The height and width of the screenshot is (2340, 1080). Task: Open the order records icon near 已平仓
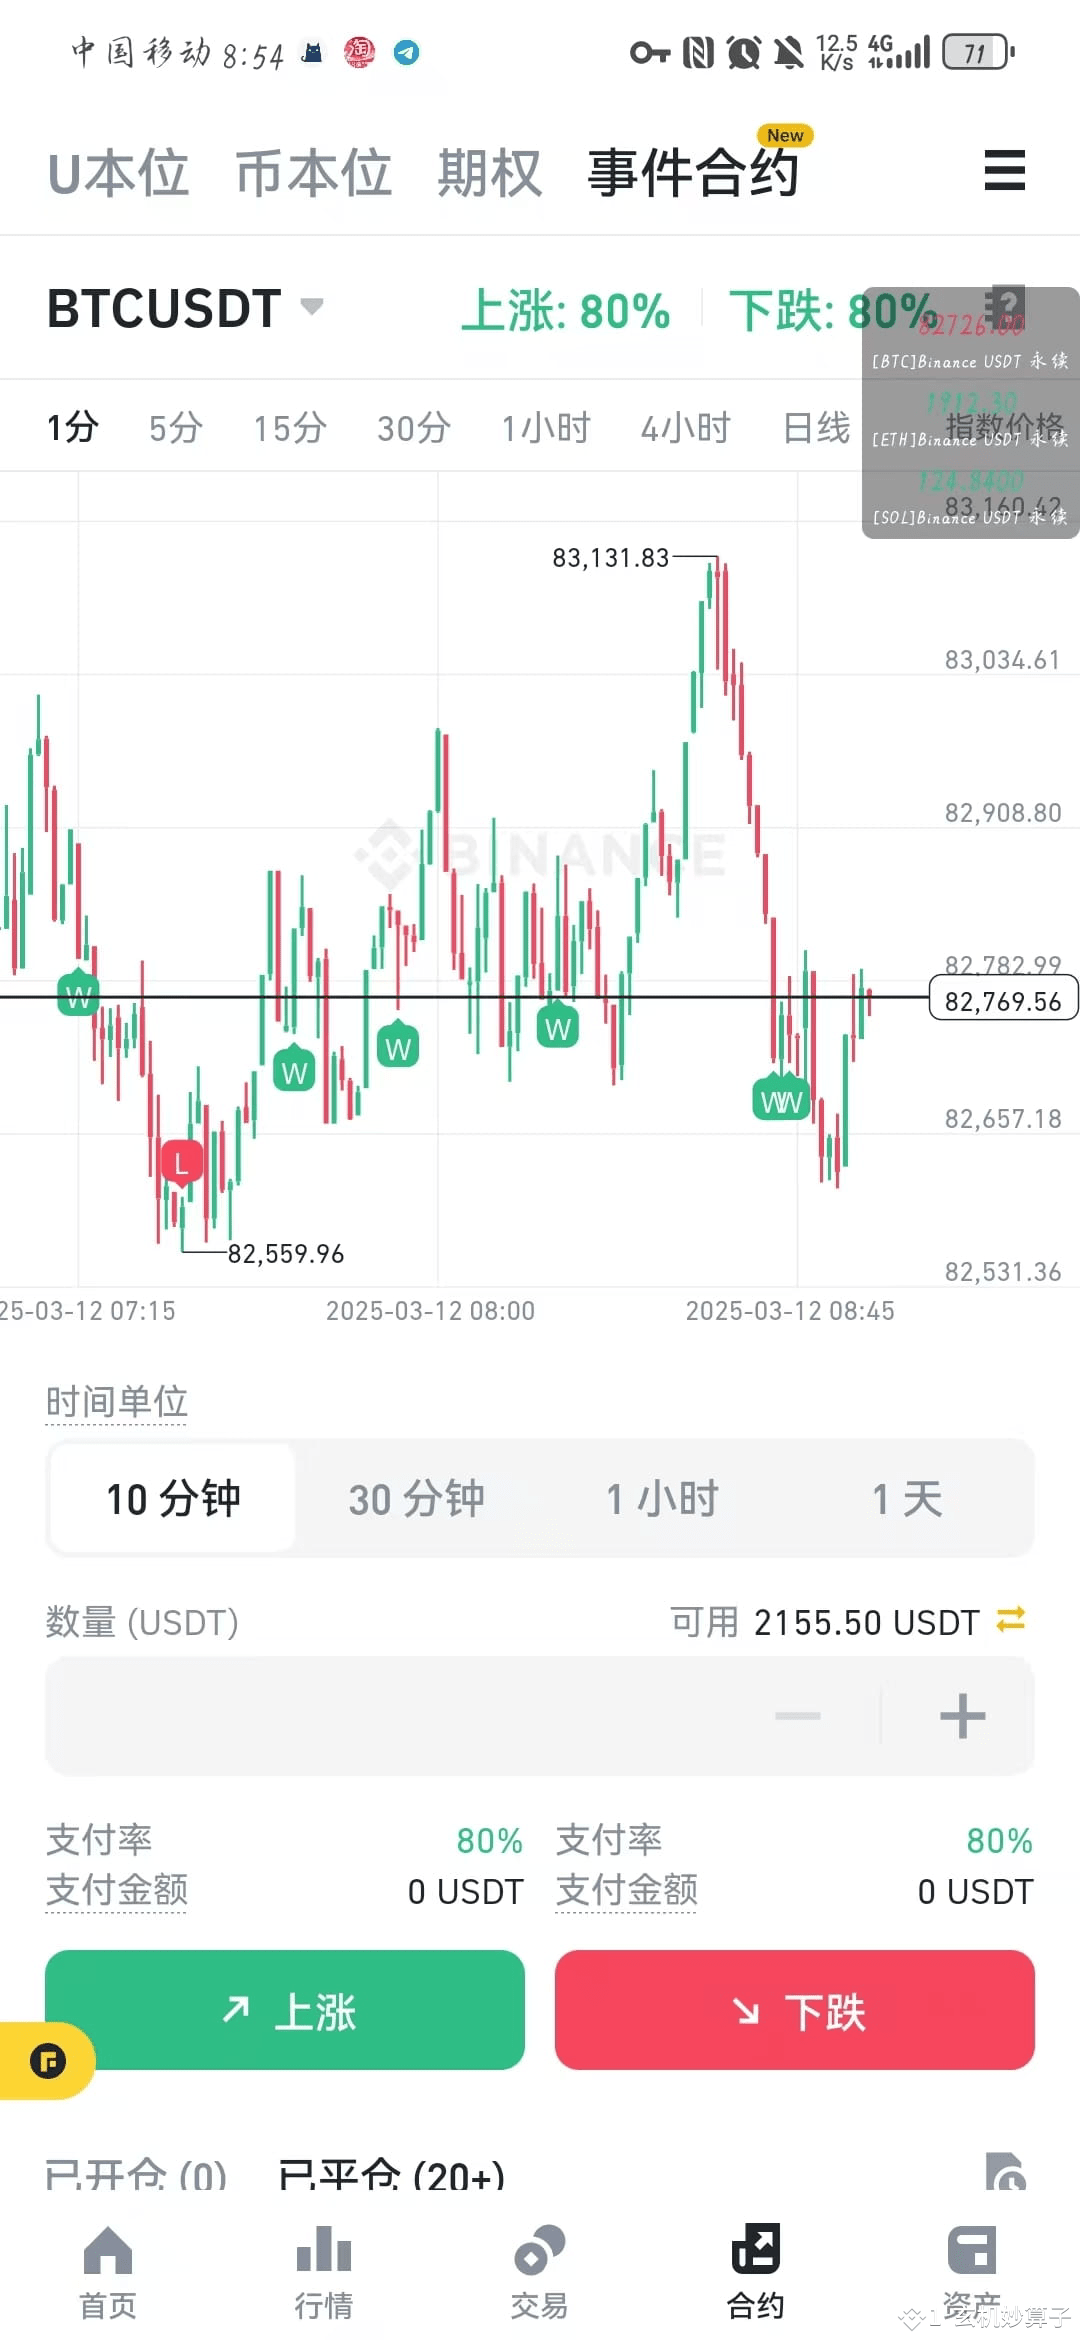(1005, 2170)
